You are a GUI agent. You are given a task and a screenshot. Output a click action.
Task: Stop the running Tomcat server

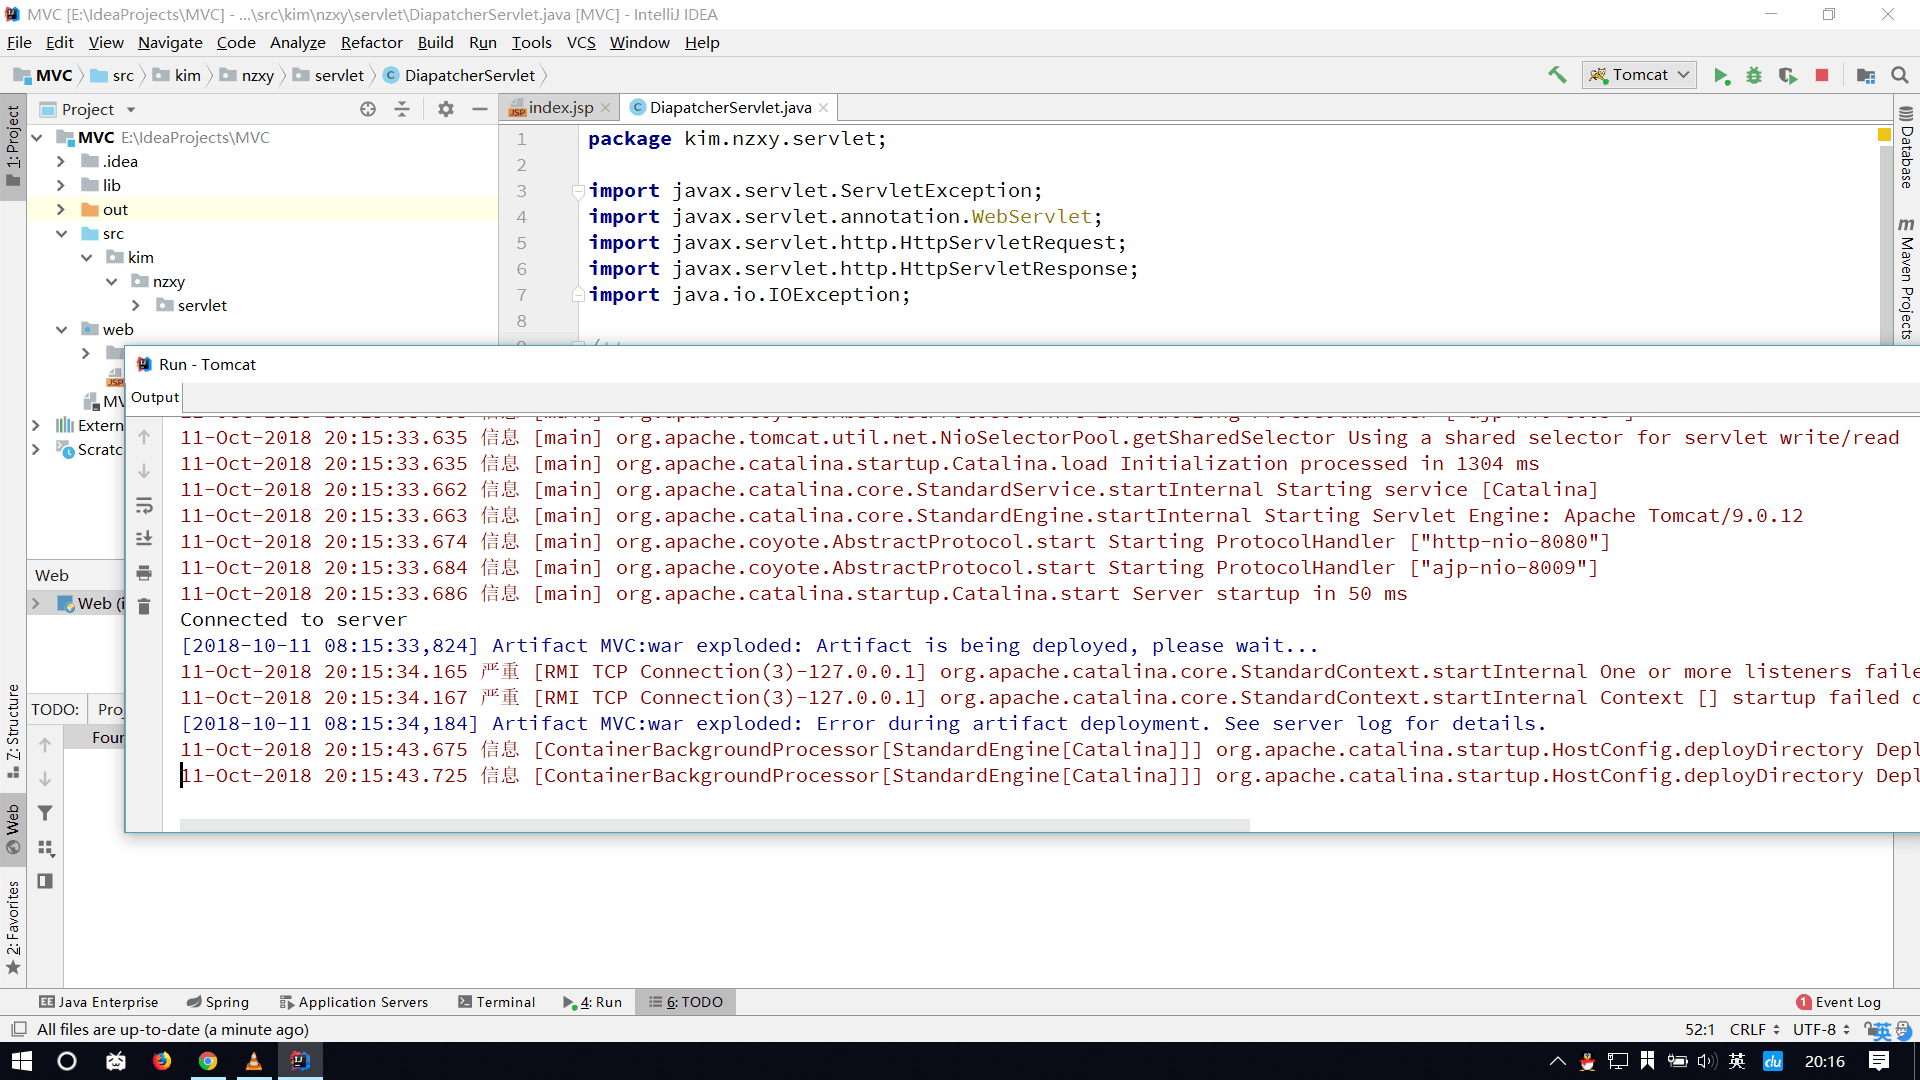[x=1822, y=76]
